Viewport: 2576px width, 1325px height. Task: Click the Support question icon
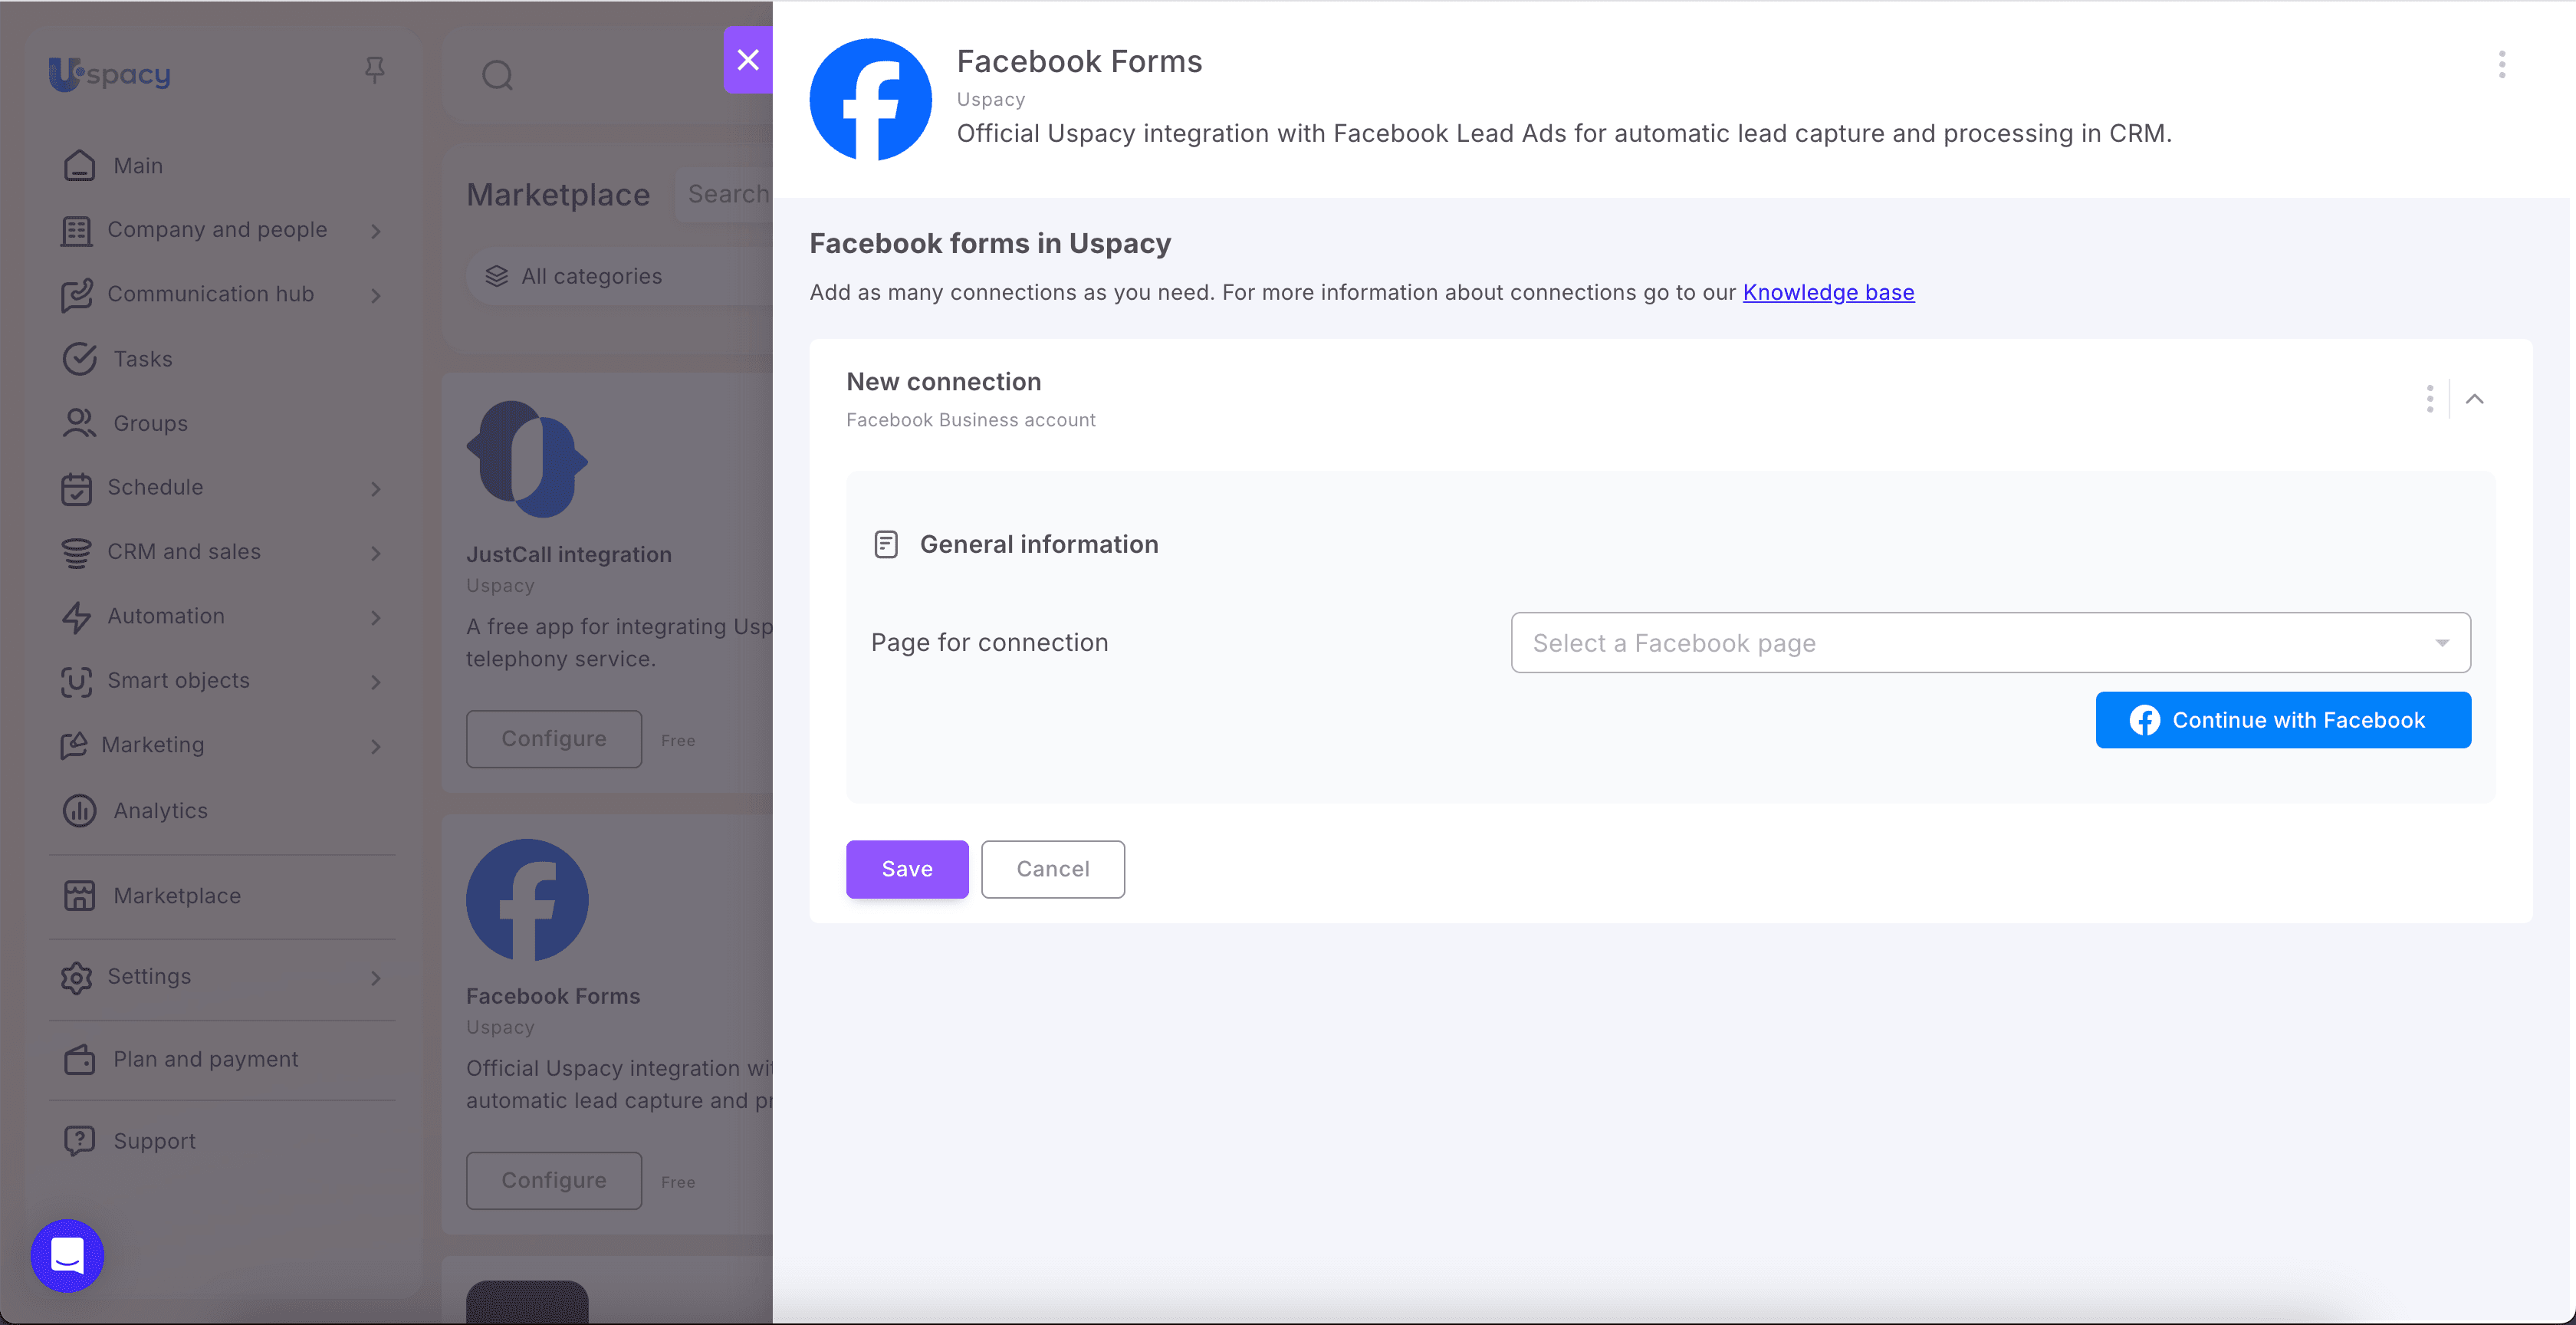(x=80, y=1140)
